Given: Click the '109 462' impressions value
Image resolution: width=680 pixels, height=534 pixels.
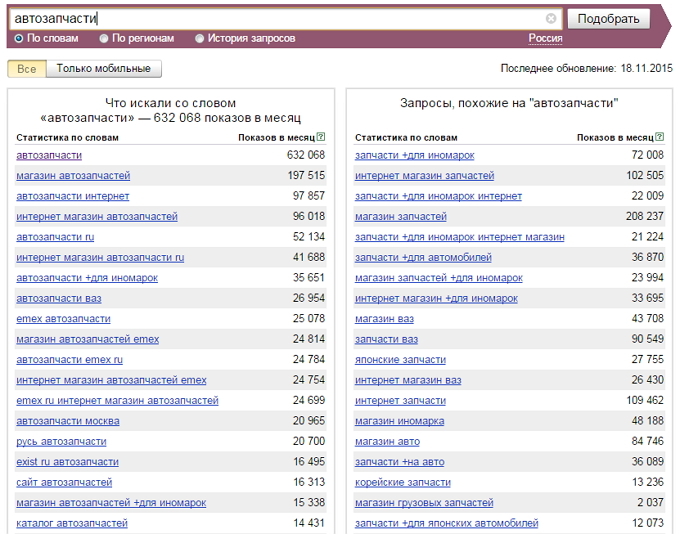Looking at the screenshot, I should click(x=645, y=400).
